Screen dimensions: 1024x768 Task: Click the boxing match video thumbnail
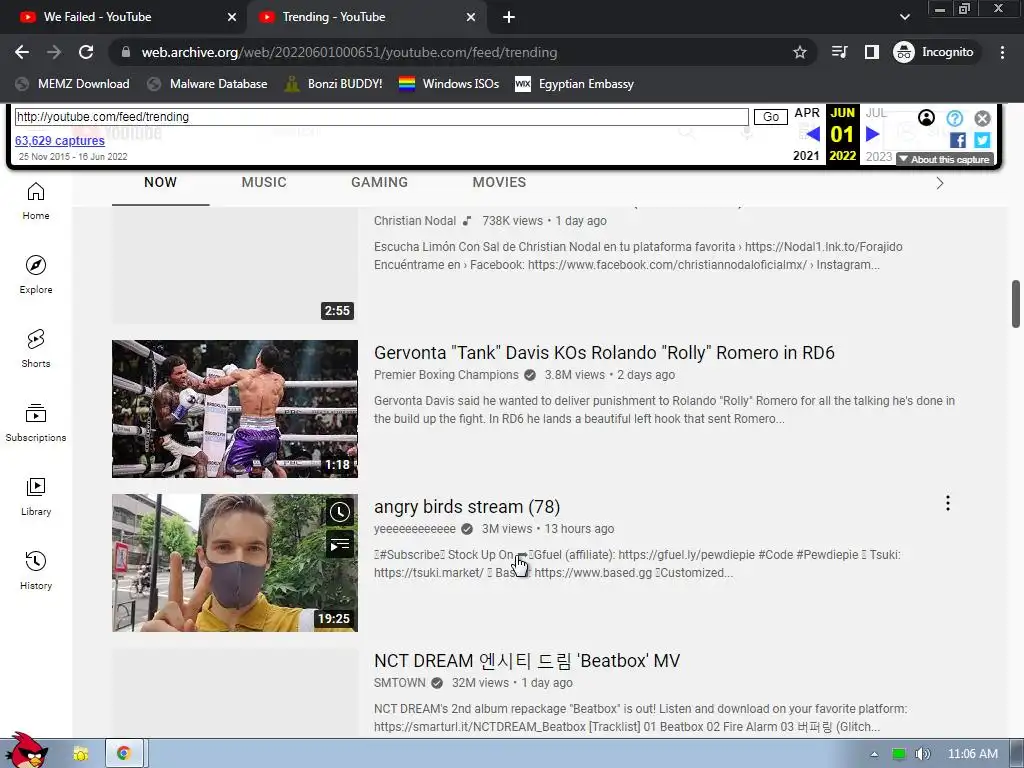(235, 409)
